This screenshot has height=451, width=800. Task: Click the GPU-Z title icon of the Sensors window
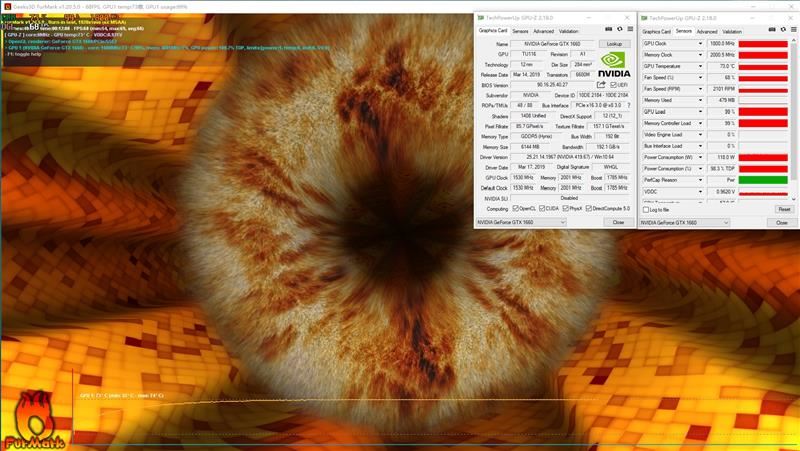tap(643, 18)
